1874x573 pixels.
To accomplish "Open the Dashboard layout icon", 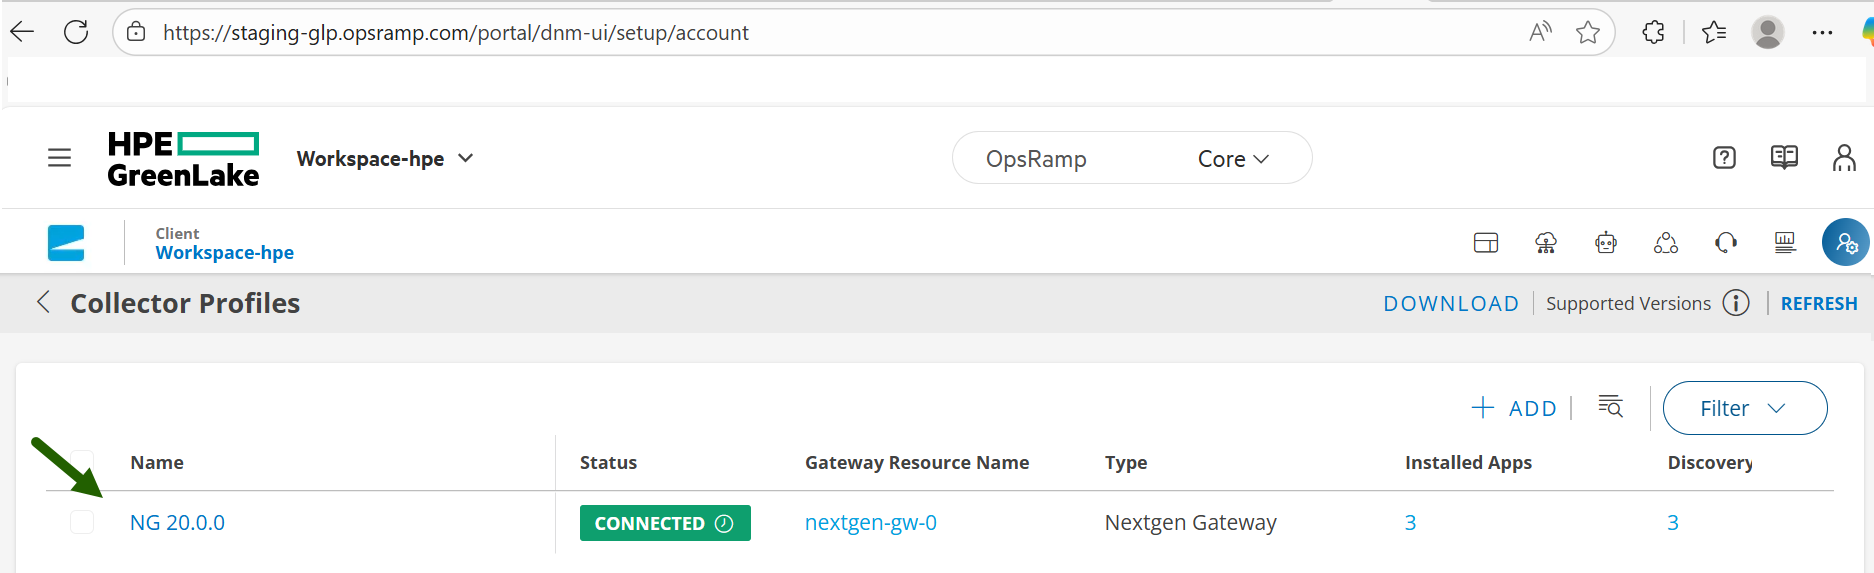I will point(1486,243).
